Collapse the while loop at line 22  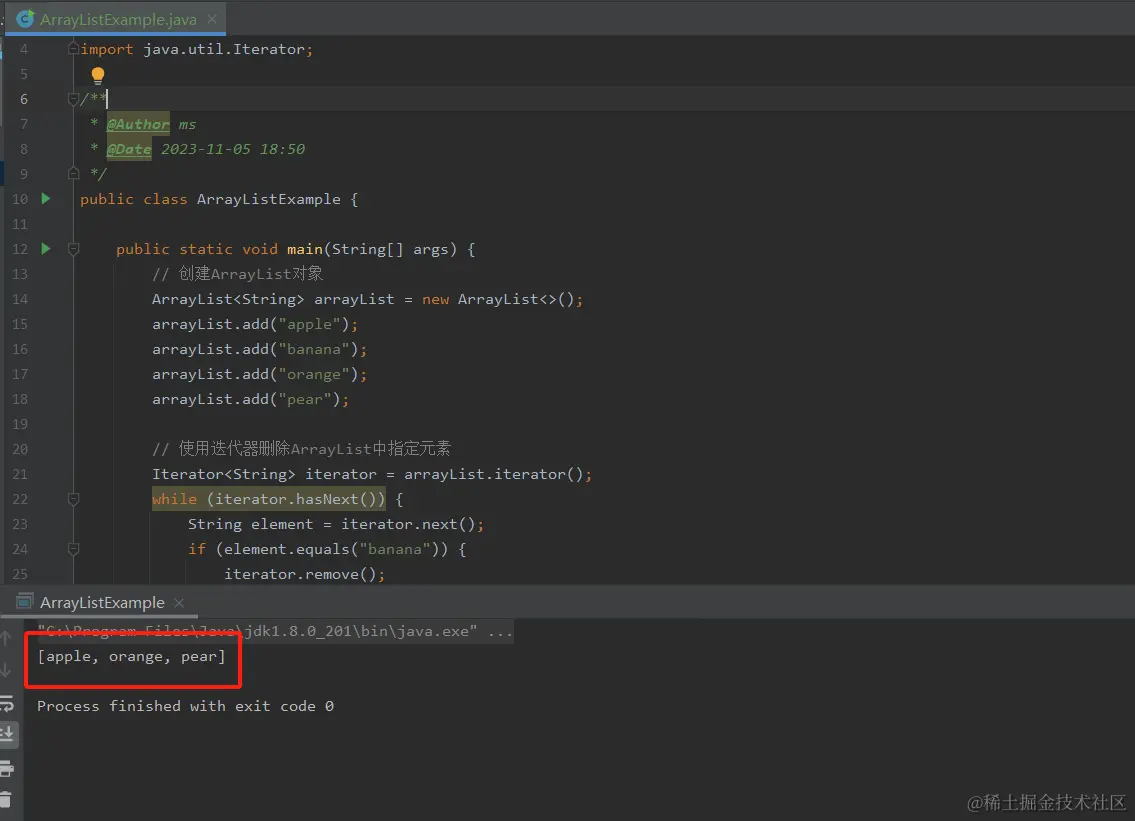pos(73,498)
